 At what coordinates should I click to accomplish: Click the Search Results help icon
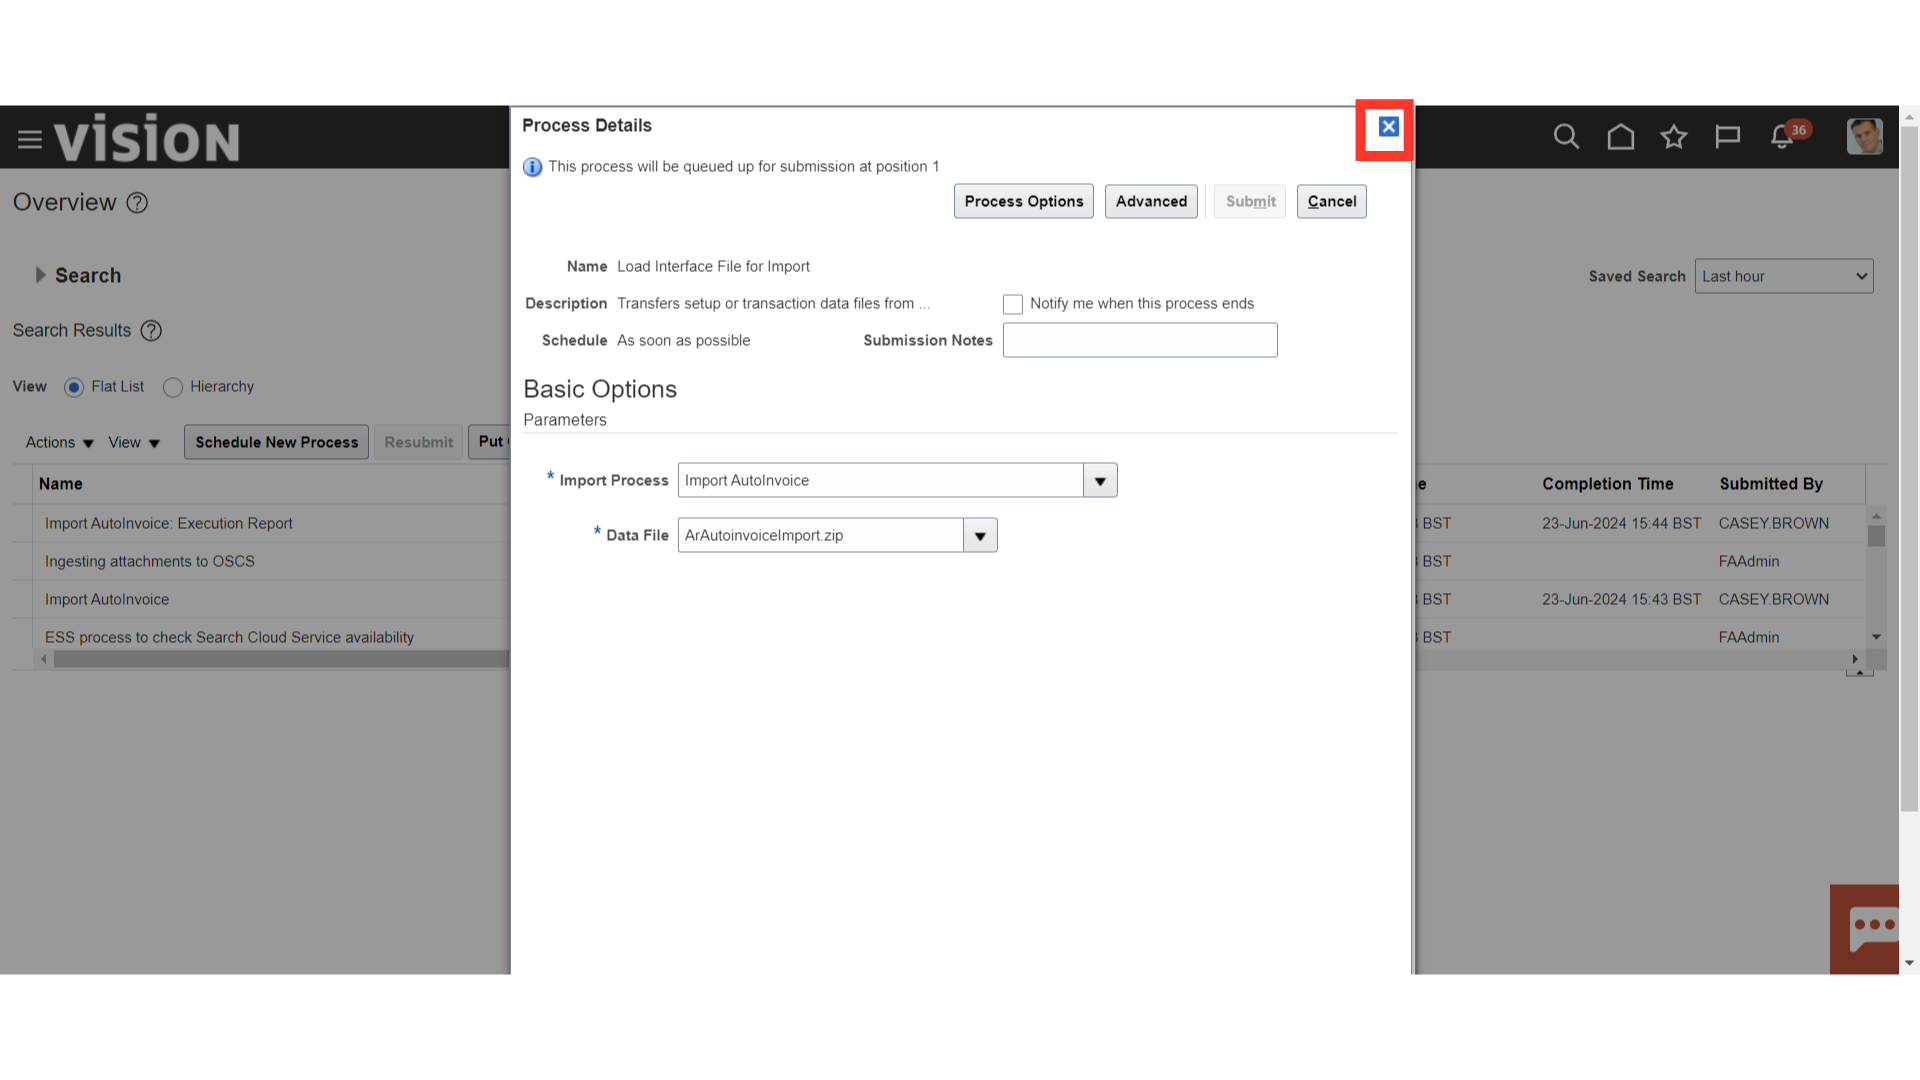[x=151, y=331]
